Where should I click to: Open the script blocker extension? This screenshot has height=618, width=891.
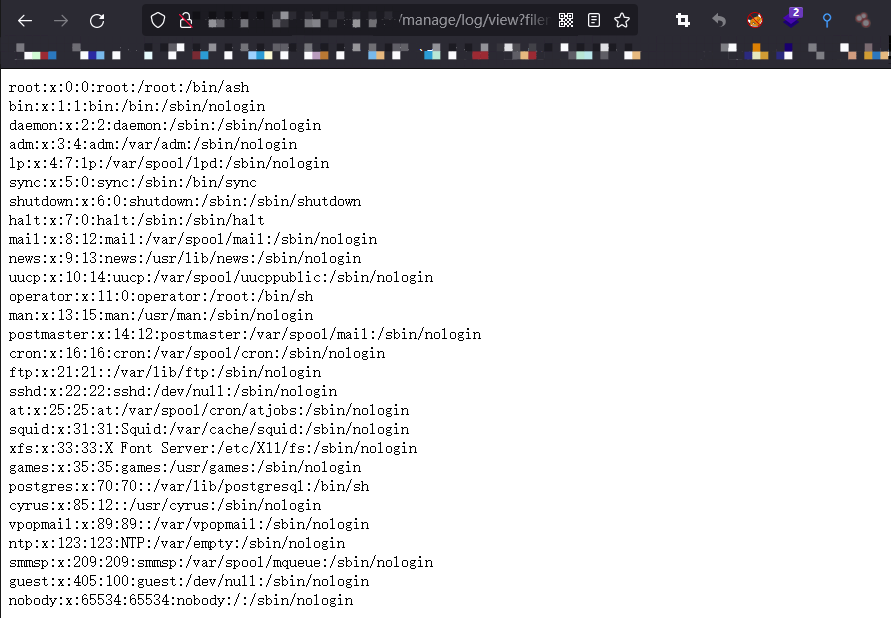(754, 19)
